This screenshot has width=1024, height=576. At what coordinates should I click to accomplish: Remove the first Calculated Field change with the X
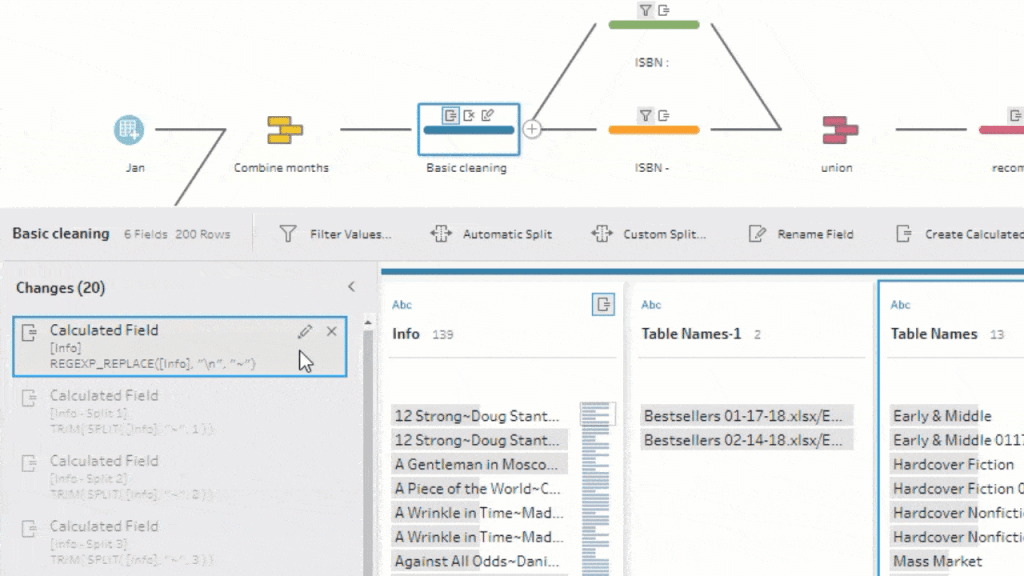[x=332, y=331]
